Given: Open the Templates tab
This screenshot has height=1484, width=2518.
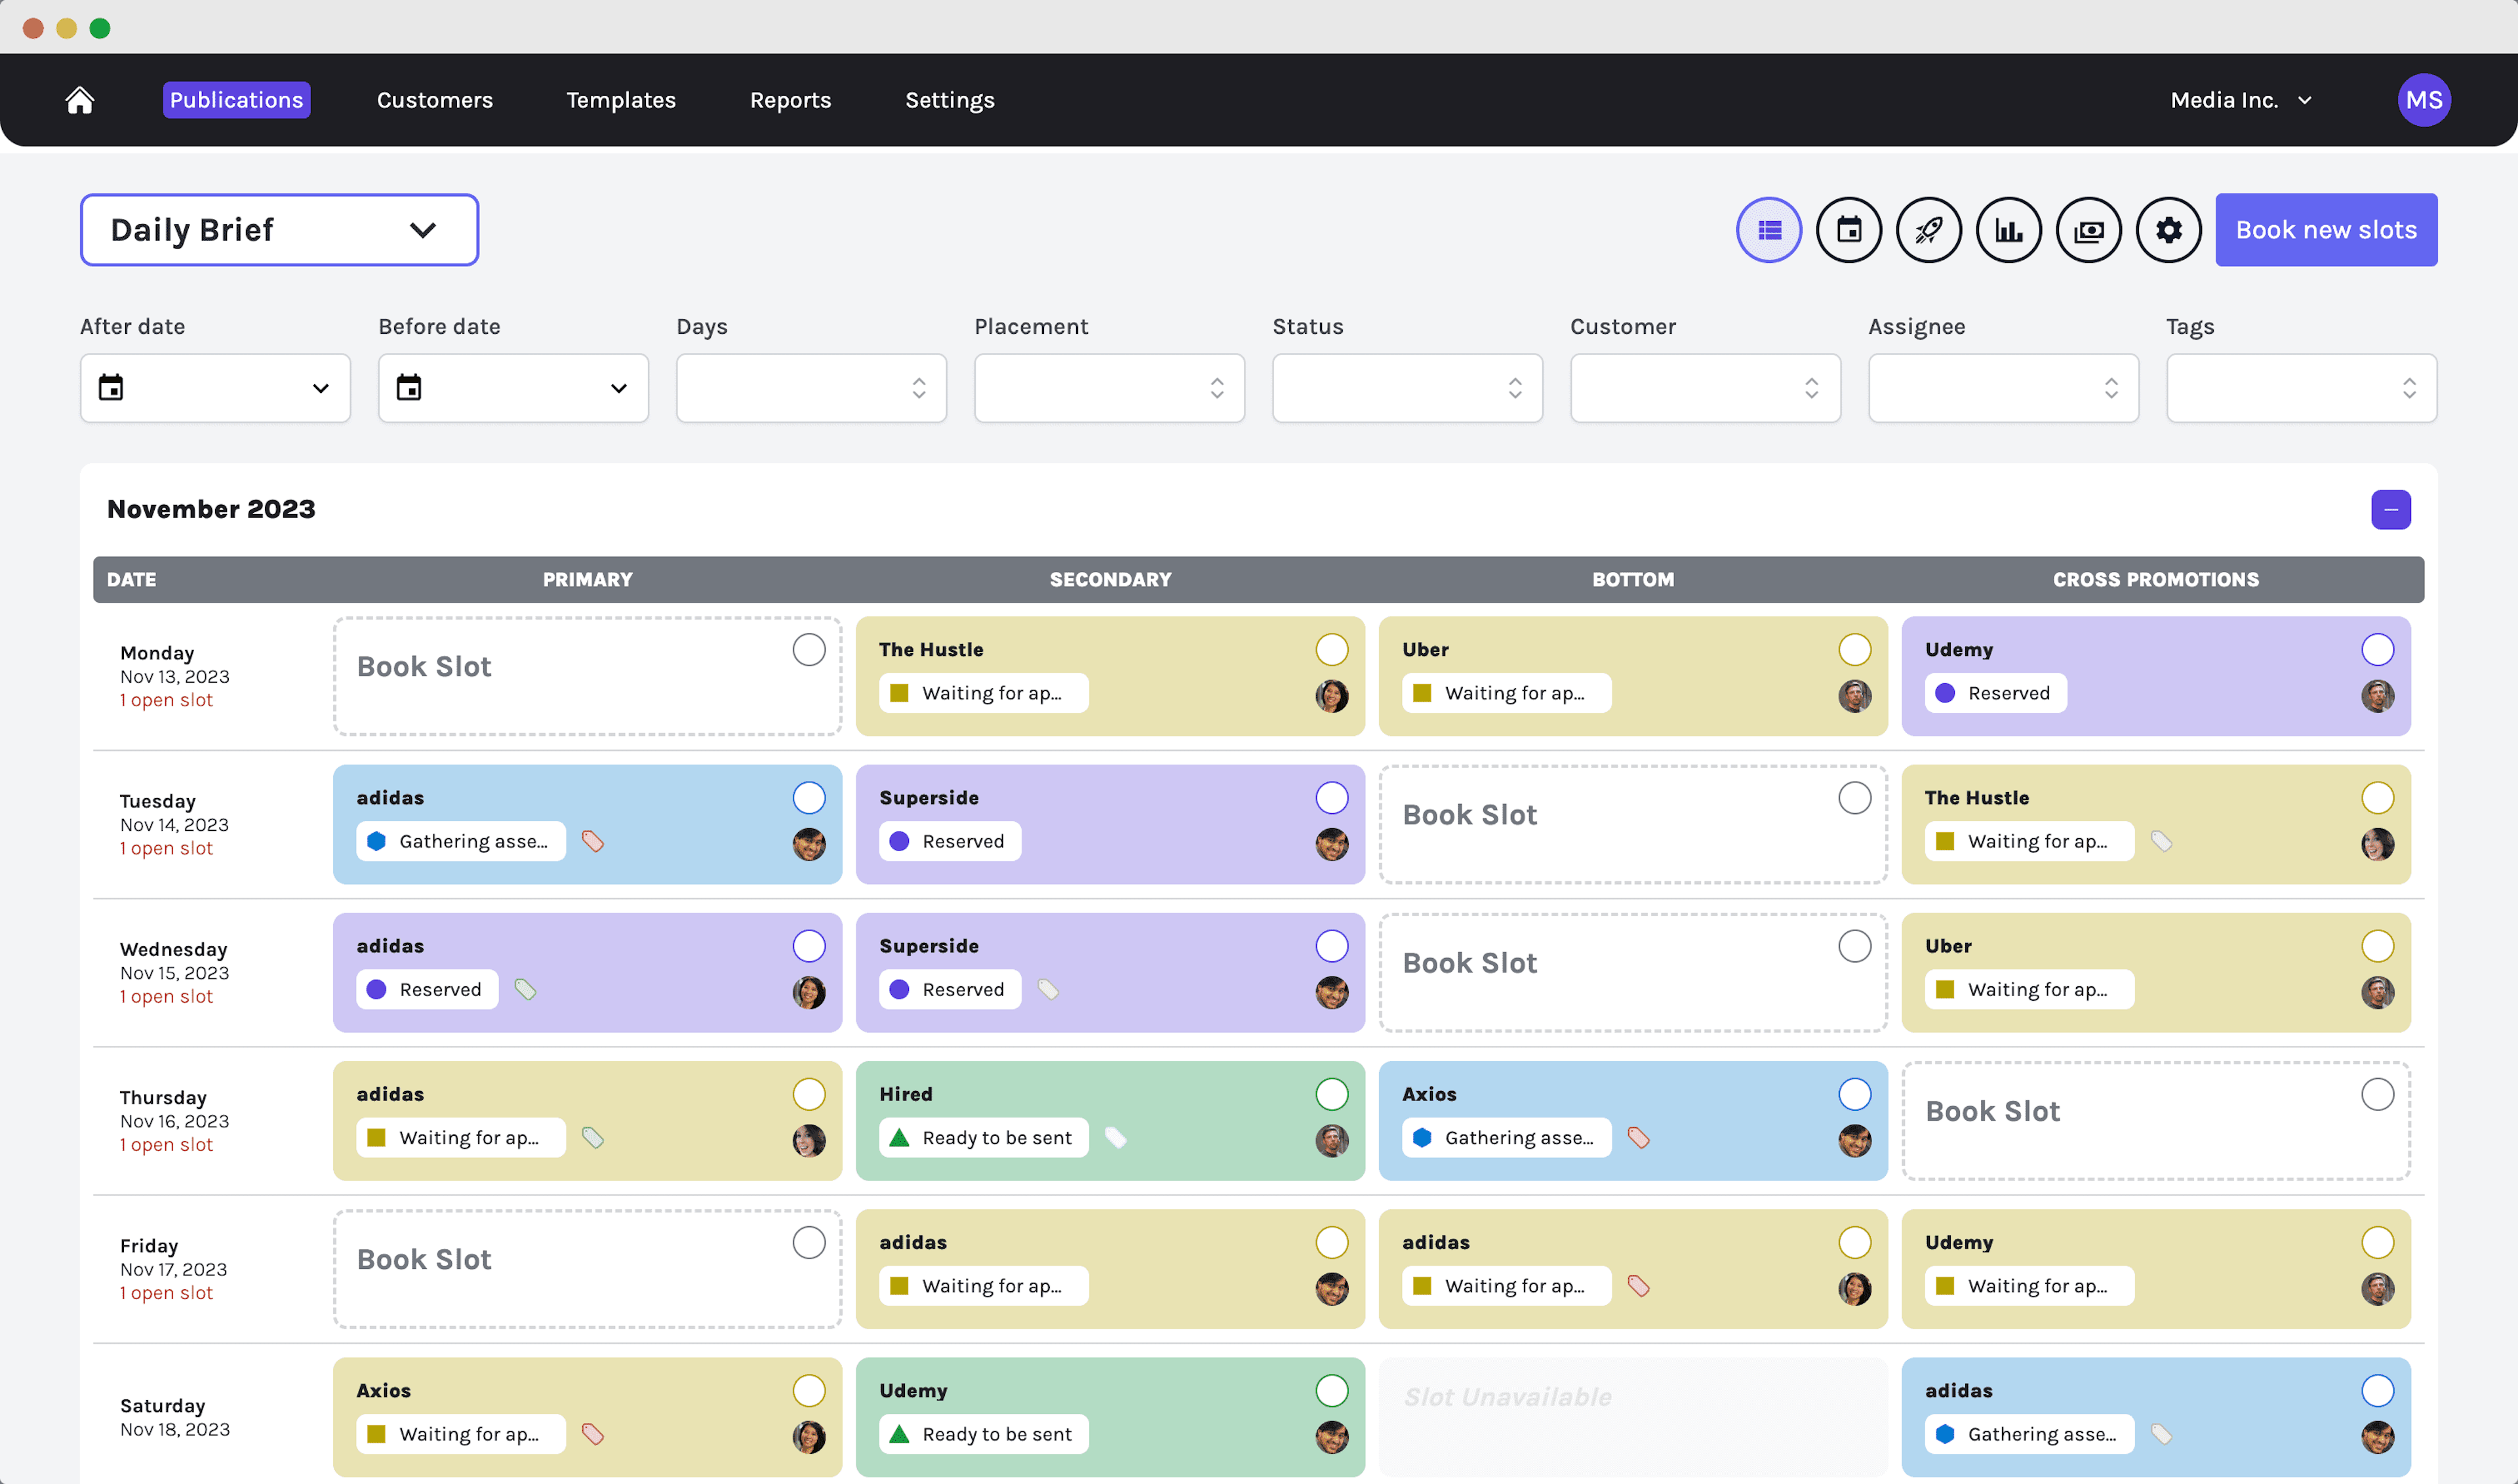Looking at the screenshot, I should click(x=620, y=100).
